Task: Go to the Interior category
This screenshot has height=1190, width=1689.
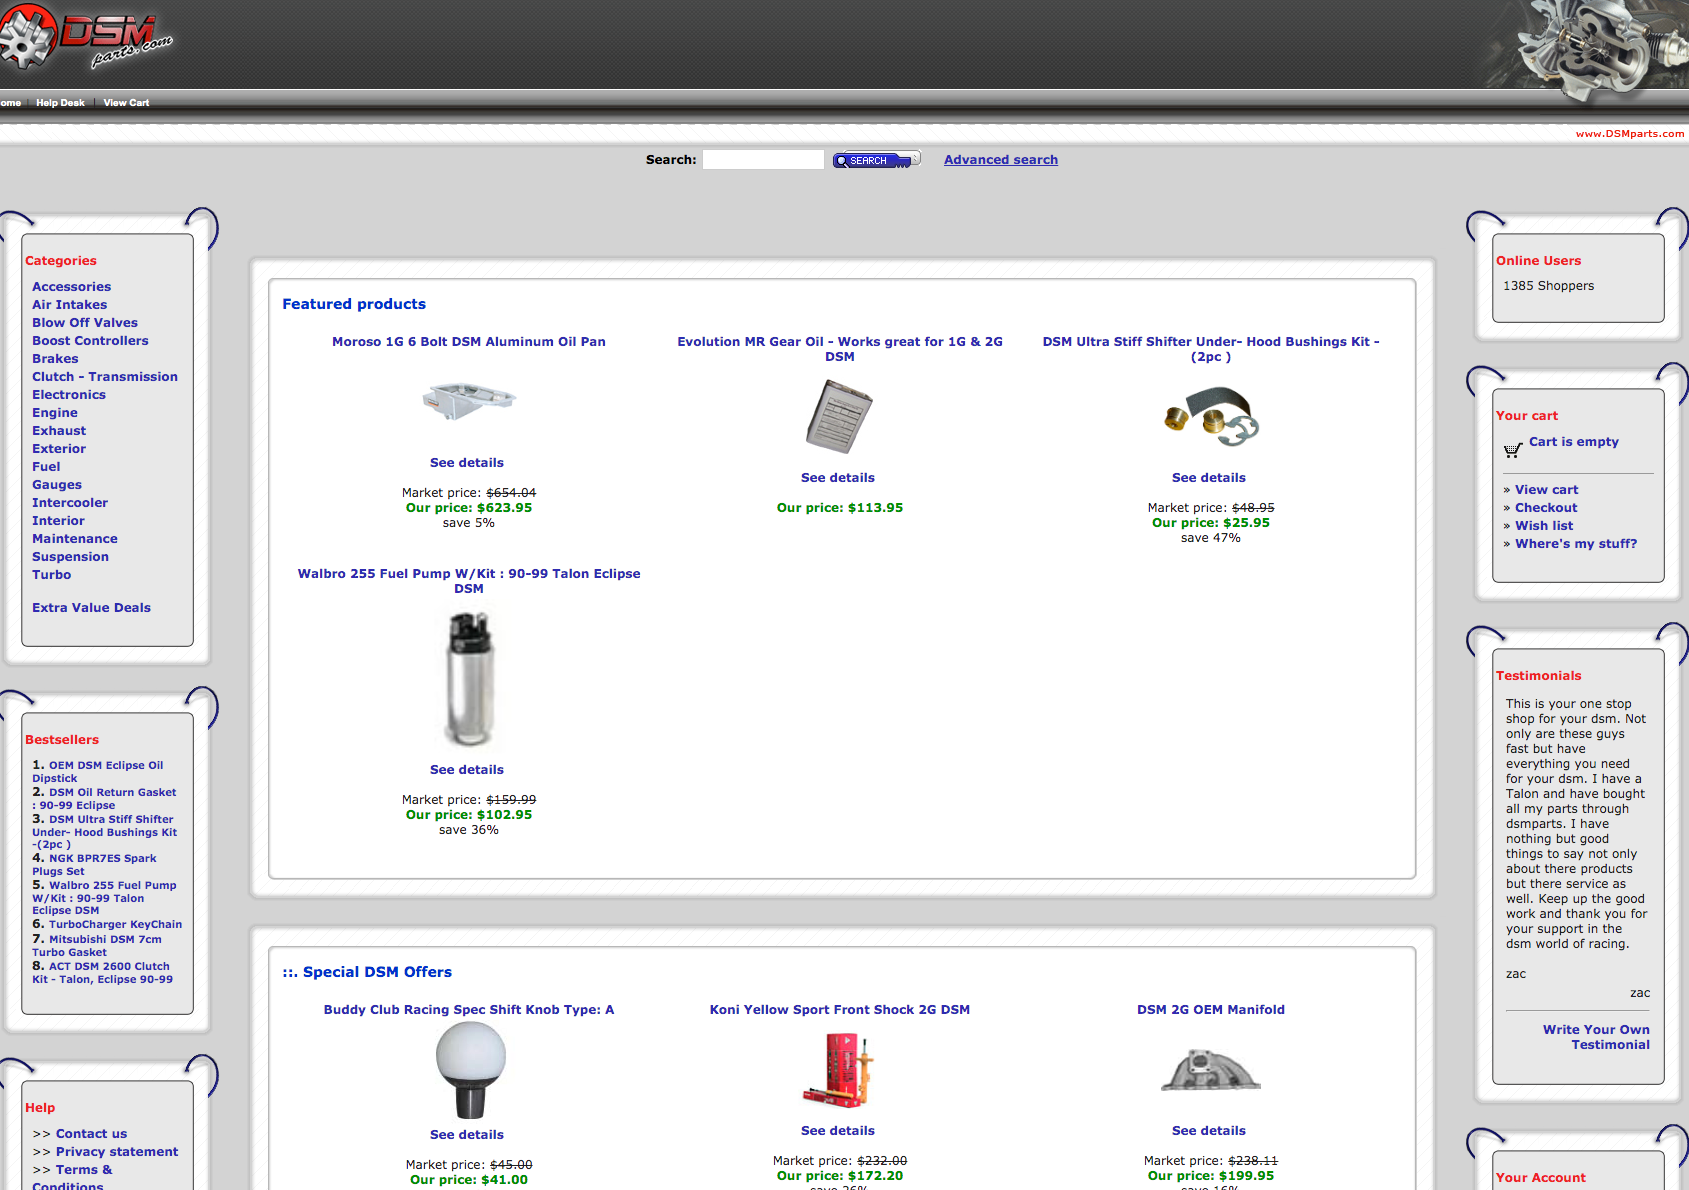Action: click(58, 521)
